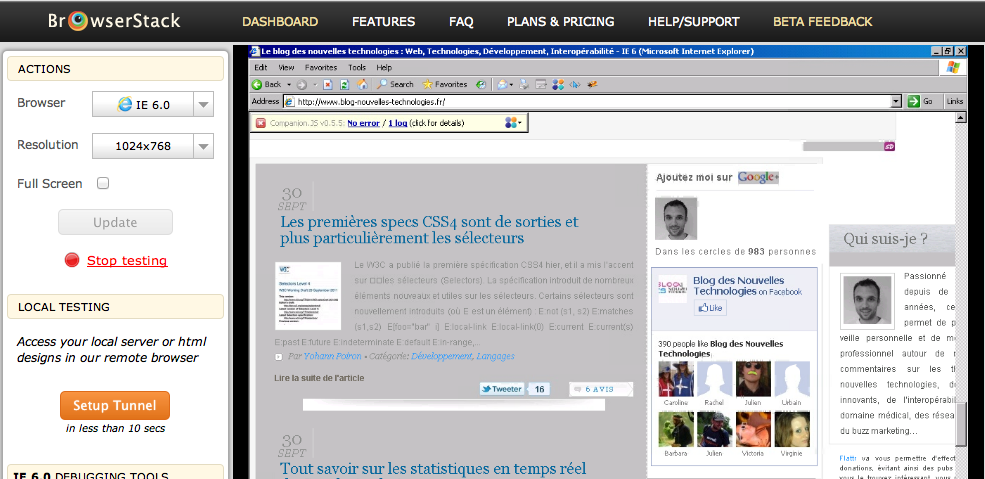
Task: Click Caroline's Facebook profile picture
Action: [x=675, y=379]
